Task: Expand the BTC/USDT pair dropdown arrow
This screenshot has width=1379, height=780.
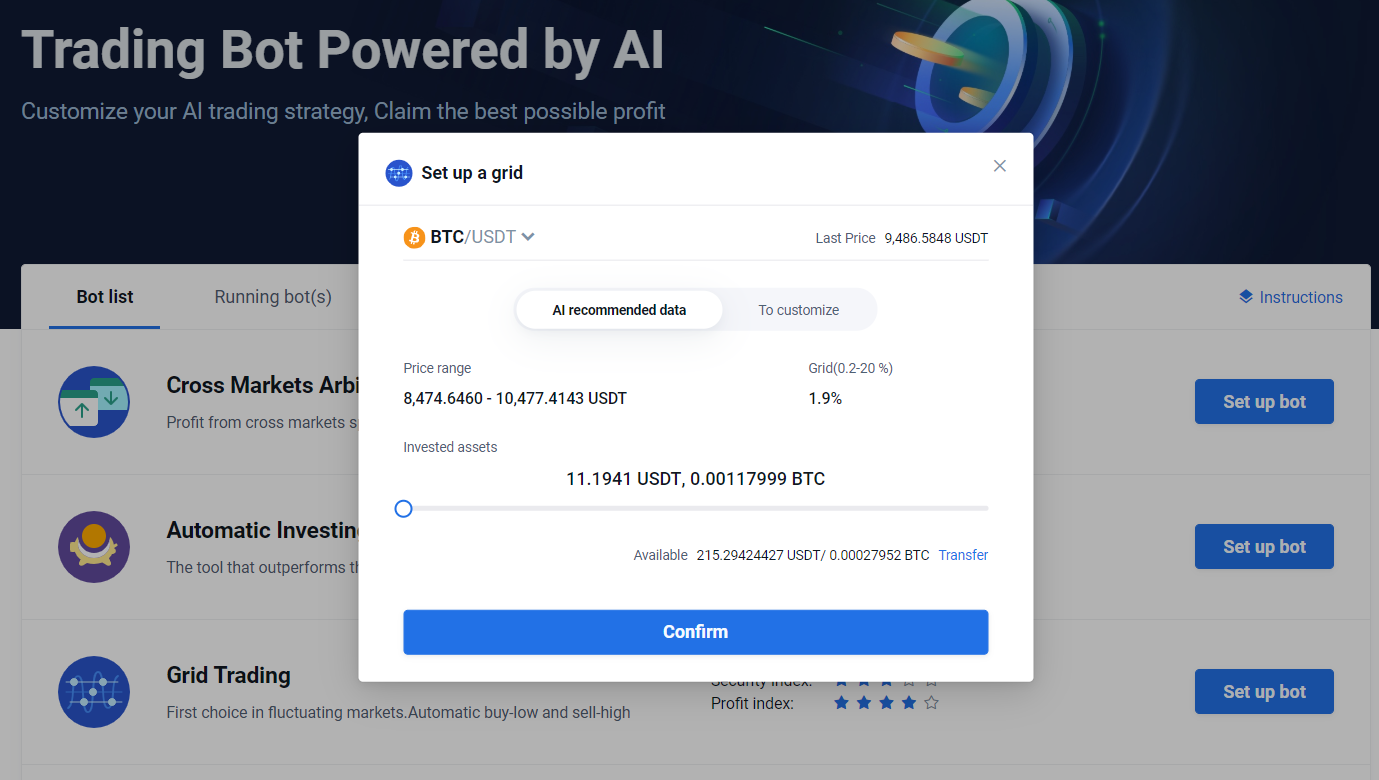Action: 528,237
